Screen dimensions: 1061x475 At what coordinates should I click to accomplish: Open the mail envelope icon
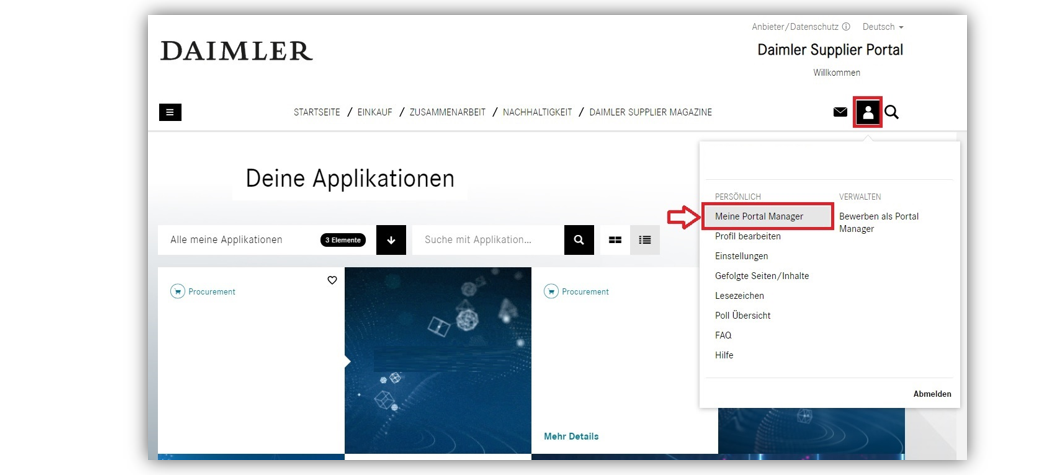[x=840, y=112]
